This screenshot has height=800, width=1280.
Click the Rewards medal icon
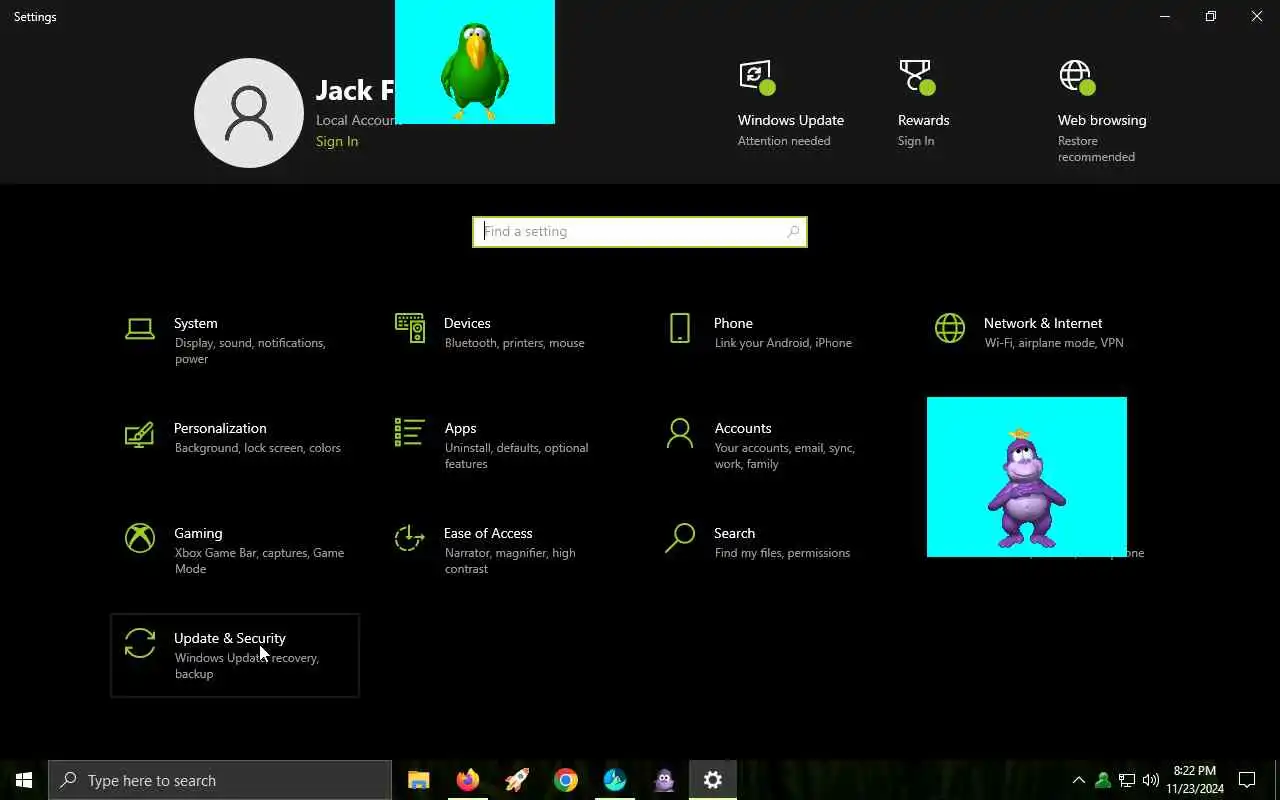click(x=917, y=77)
